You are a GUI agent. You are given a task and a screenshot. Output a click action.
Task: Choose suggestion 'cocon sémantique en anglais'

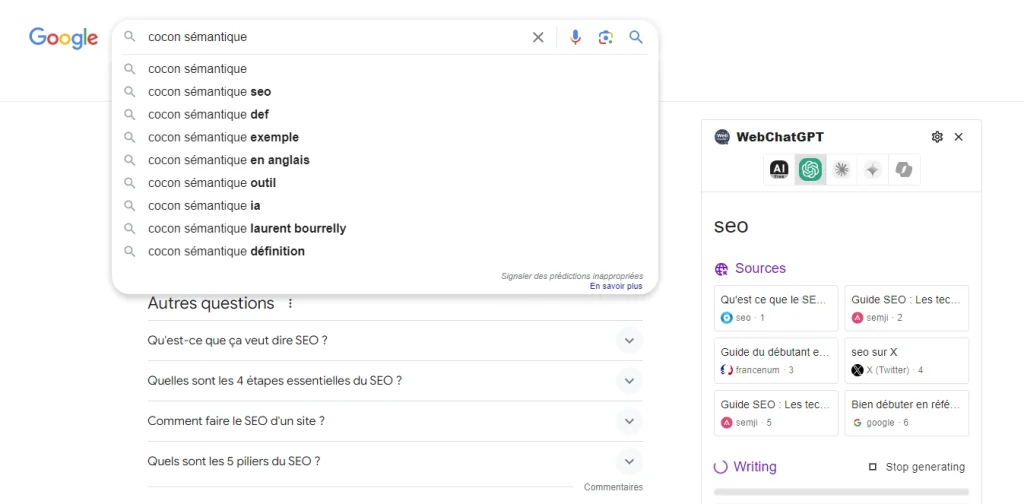385,160
